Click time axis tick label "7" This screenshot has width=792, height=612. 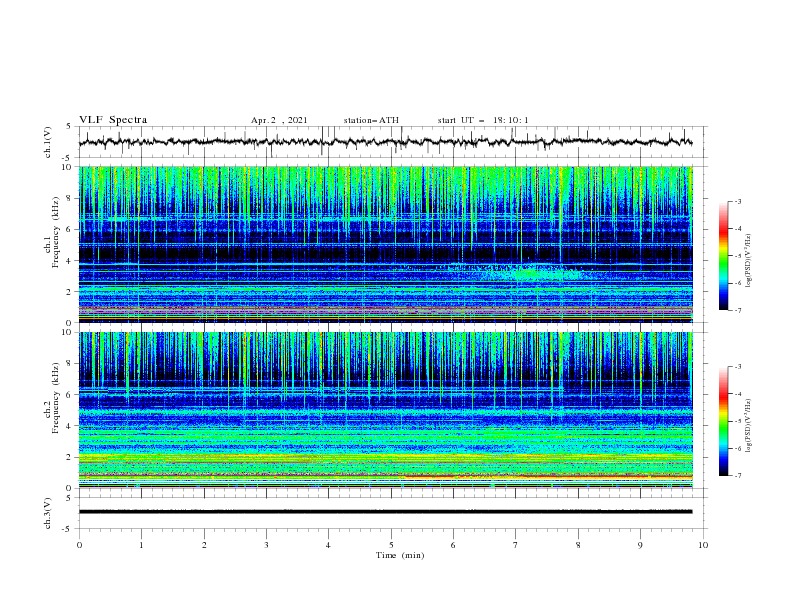516,545
